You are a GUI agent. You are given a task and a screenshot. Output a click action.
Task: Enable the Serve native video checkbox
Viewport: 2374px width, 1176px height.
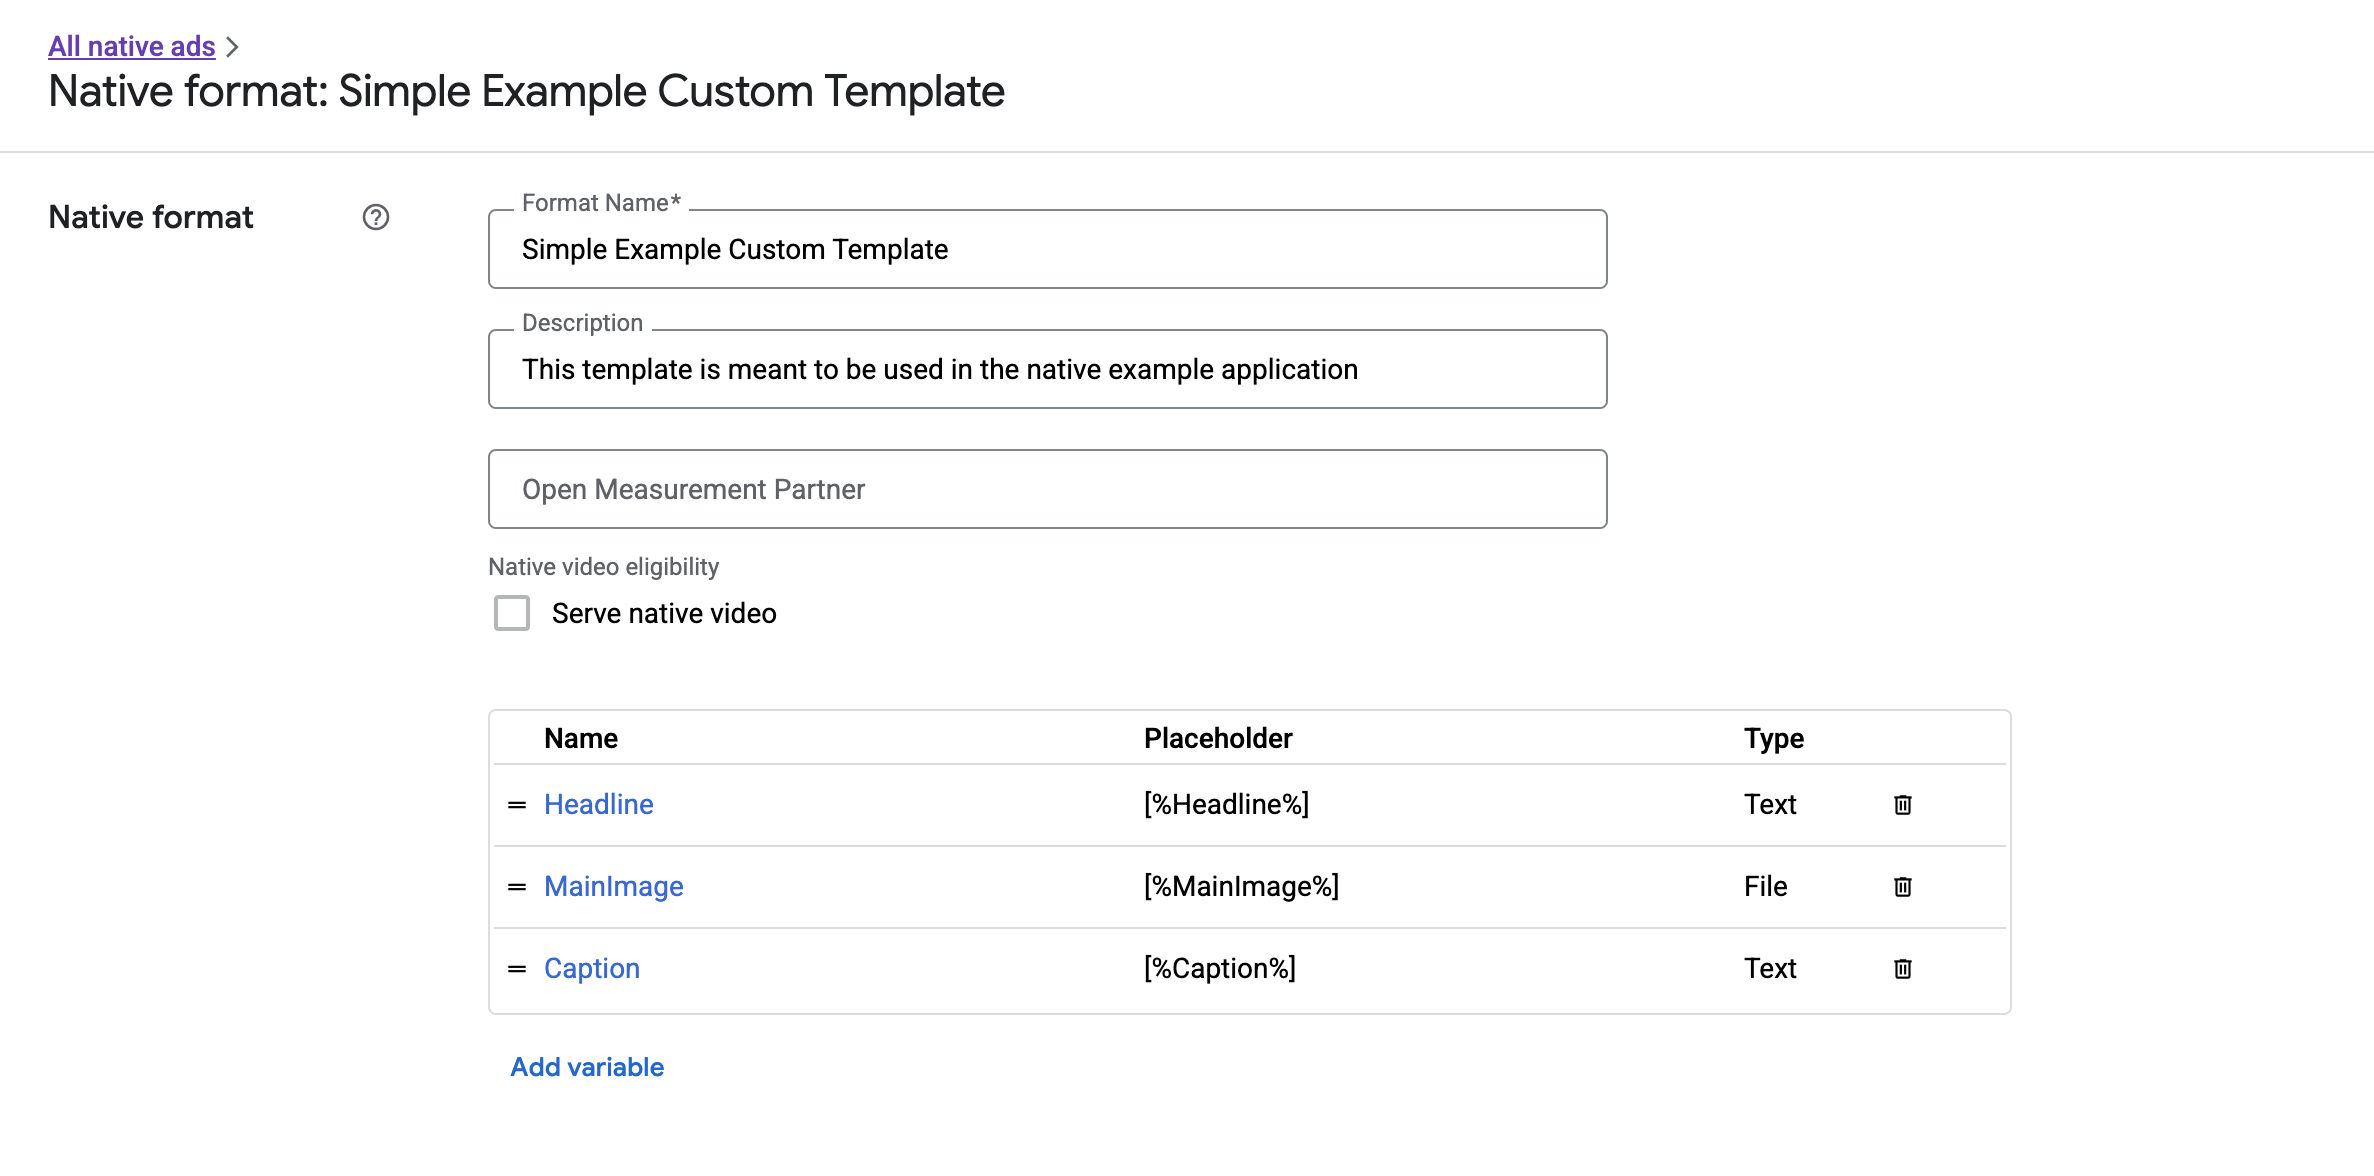click(512, 613)
